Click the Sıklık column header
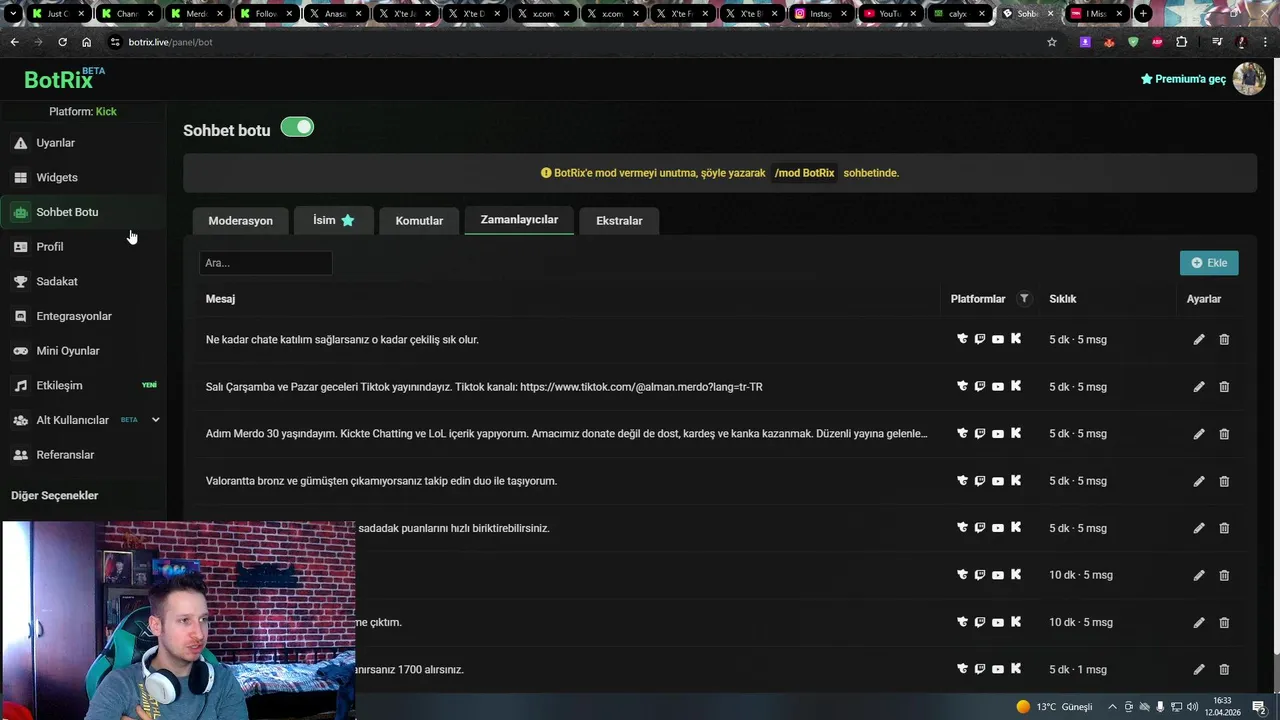Screen dimensions: 1280x720 coord(1062,299)
